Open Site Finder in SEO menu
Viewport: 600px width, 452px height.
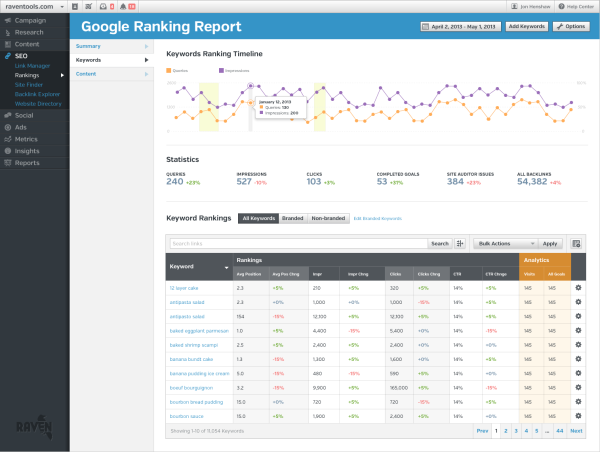29,85
